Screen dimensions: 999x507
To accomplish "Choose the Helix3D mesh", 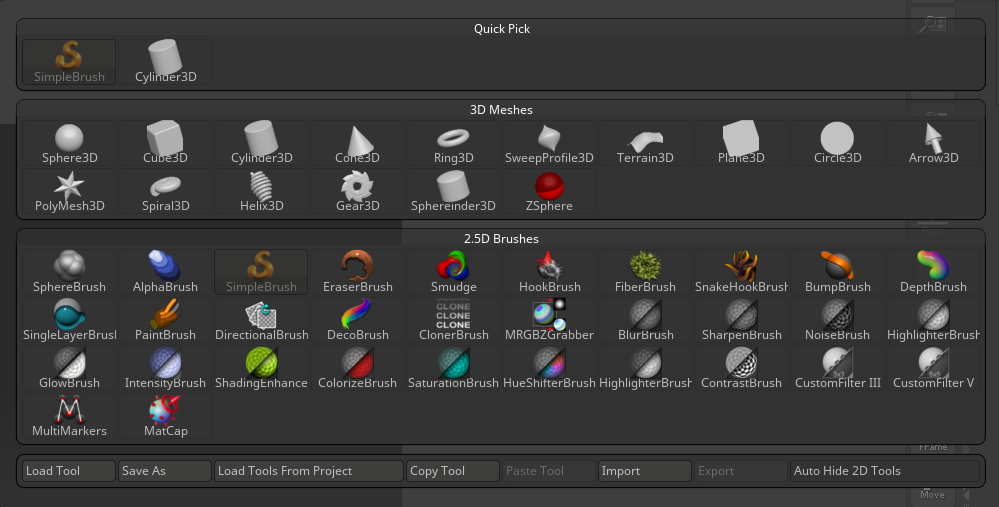I will (x=261, y=192).
